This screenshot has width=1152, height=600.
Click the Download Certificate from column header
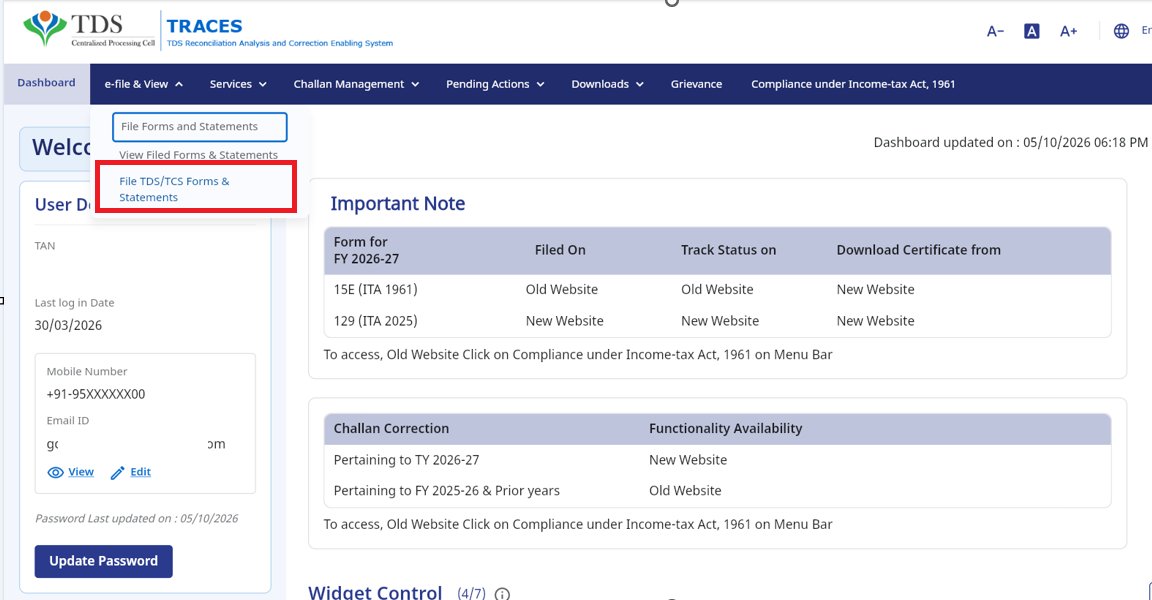pyautogui.click(x=918, y=250)
